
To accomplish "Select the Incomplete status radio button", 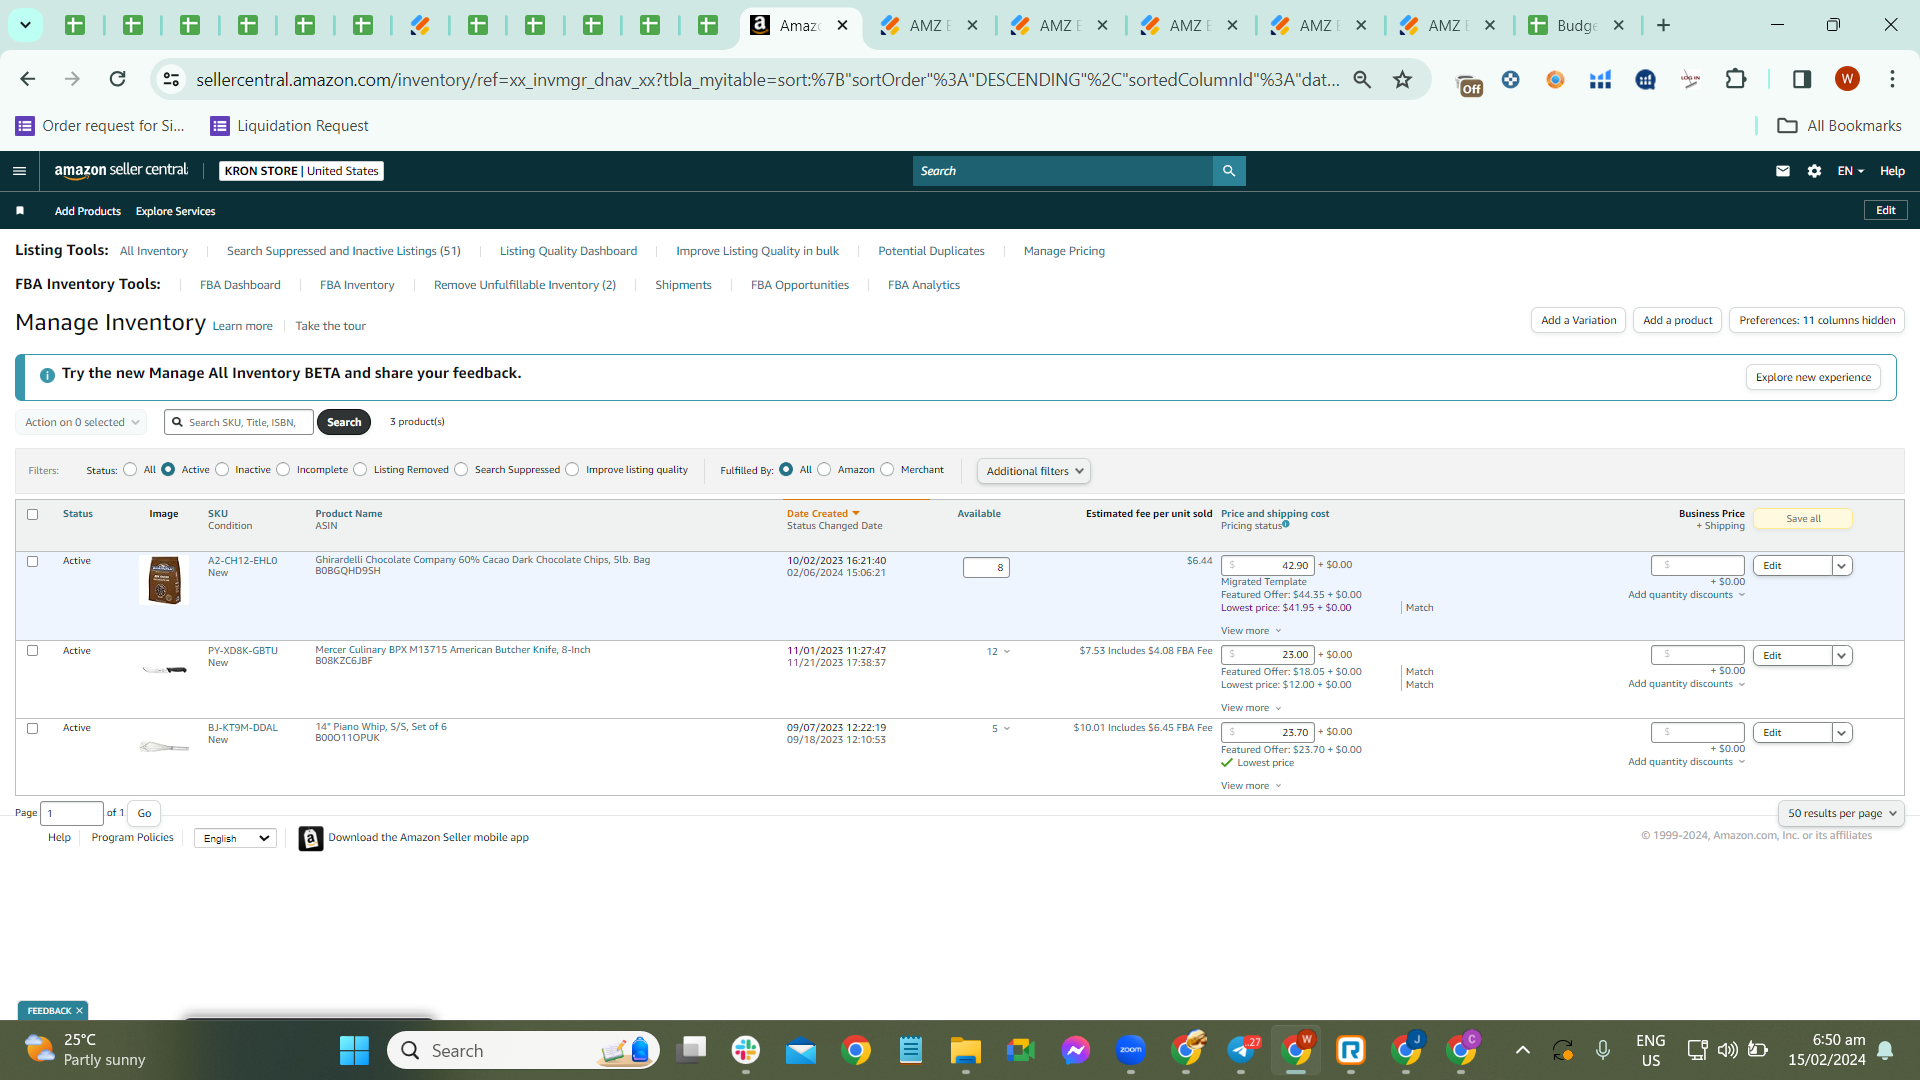I will tap(283, 469).
